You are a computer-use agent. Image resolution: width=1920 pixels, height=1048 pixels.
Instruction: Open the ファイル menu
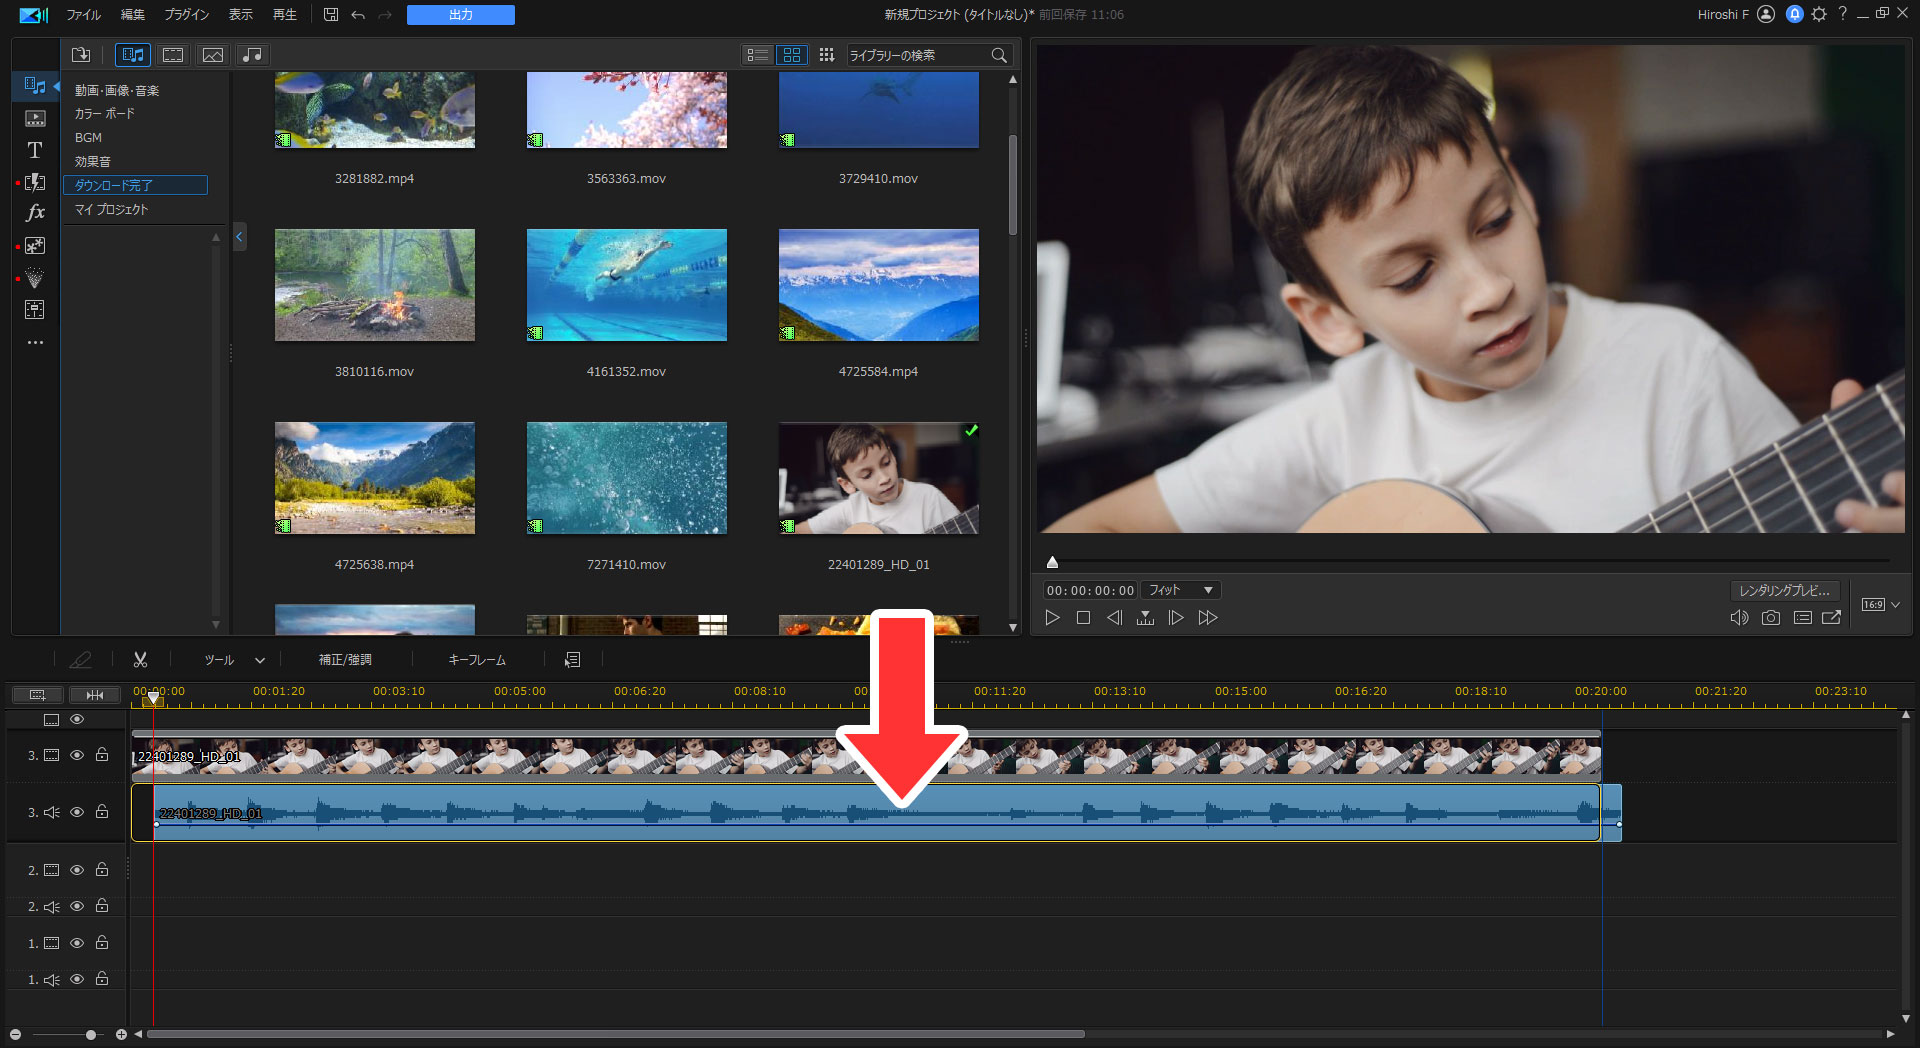83,15
